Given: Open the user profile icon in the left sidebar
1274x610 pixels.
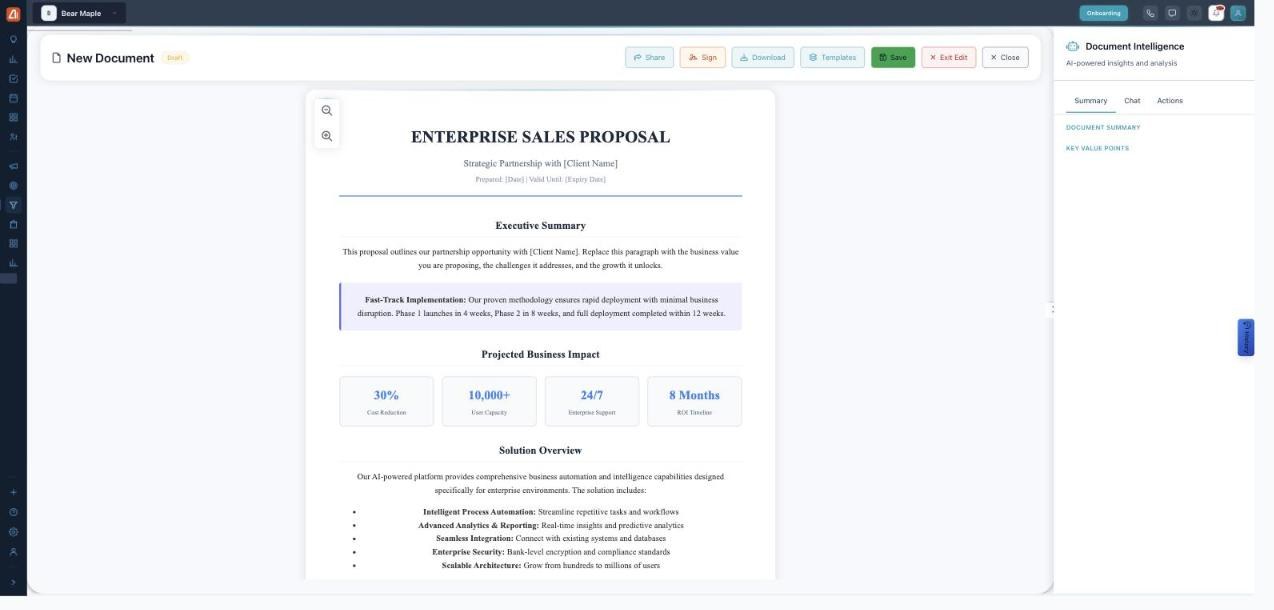Looking at the screenshot, I should [13, 552].
